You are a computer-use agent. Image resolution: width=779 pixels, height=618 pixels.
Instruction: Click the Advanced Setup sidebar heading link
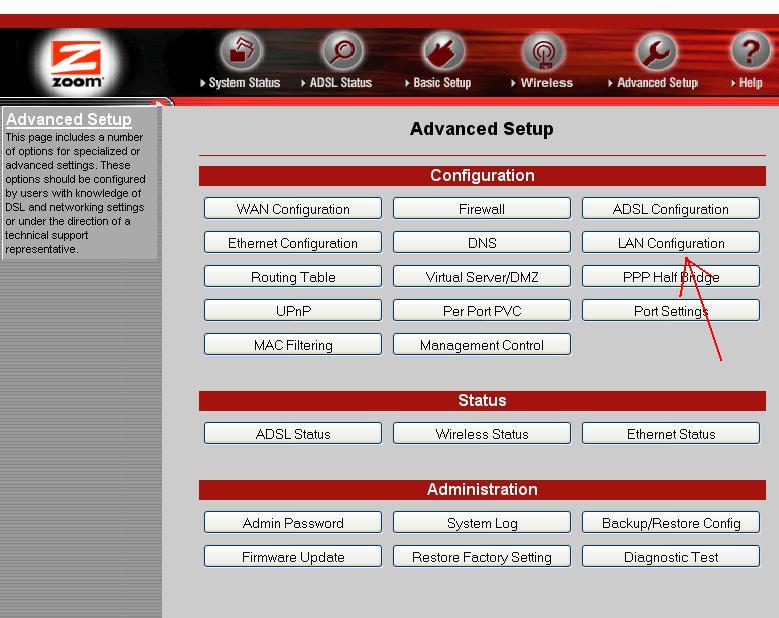(69, 119)
